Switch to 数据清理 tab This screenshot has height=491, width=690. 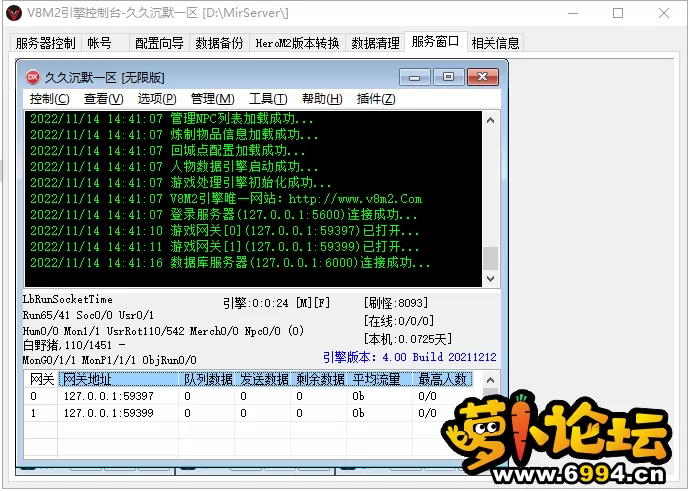(x=375, y=43)
